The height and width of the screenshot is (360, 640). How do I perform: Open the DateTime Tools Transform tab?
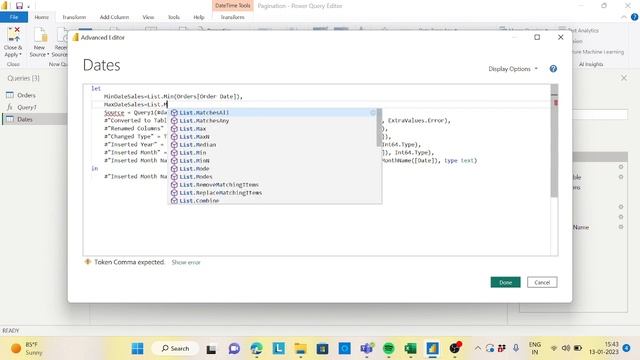pyautogui.click(x=233, y=17)
